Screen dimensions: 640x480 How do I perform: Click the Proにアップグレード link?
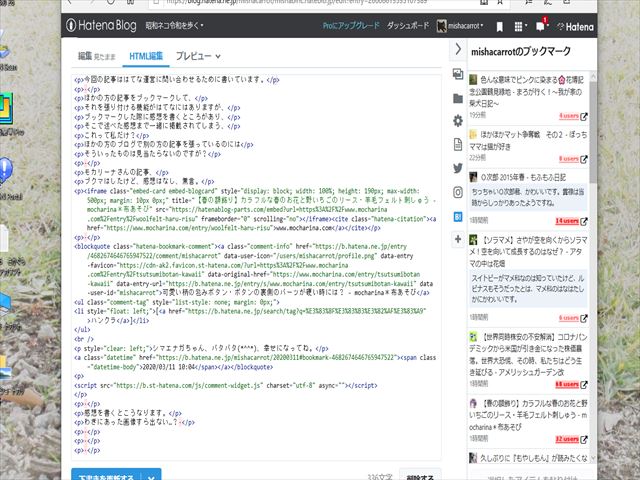point(351,26)
